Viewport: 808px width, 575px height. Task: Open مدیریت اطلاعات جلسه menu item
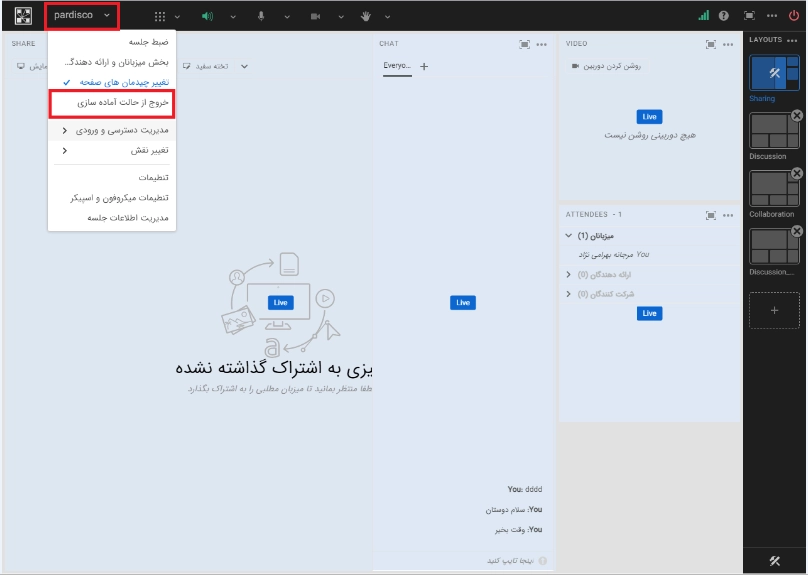click(112, 217)
